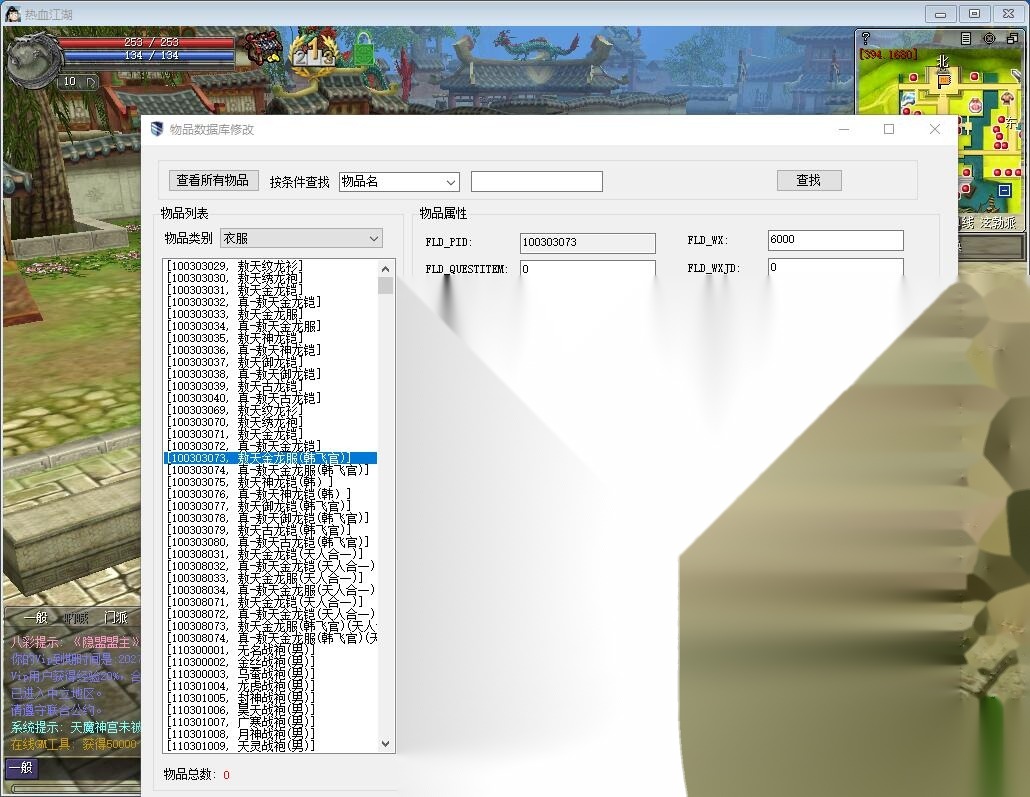The image size is (1030, 797).
Task: Open the 物品名 search condition dropdown
Action: click(x=399, y=181)
